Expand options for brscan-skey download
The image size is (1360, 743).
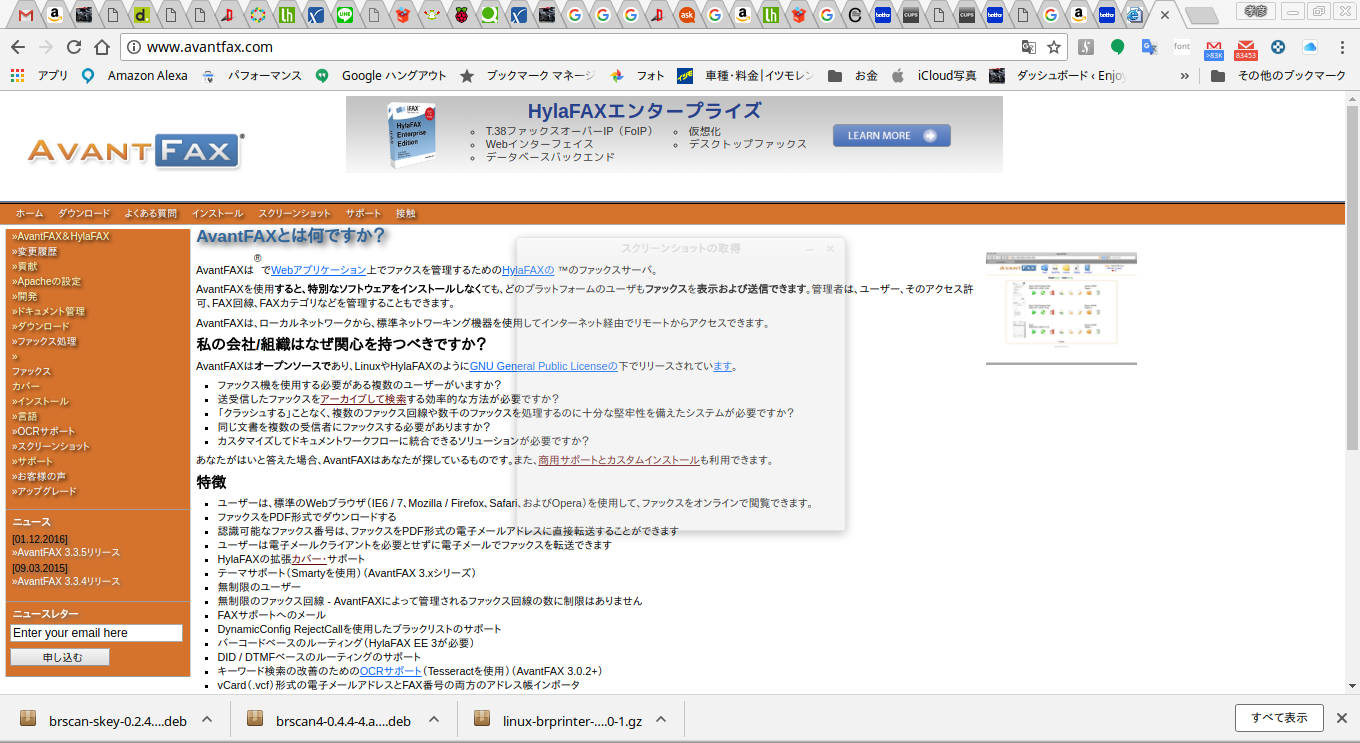[207, 720]
